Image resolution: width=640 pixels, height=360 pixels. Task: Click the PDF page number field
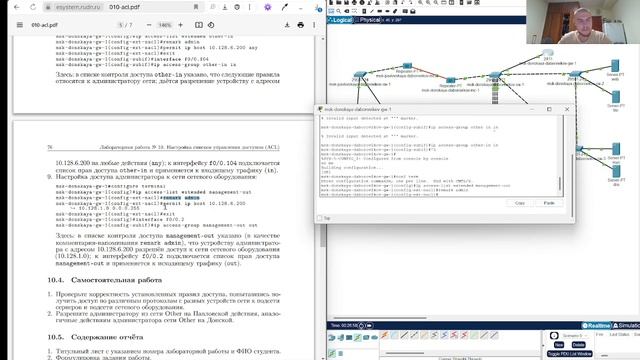[x=121, y=25]
